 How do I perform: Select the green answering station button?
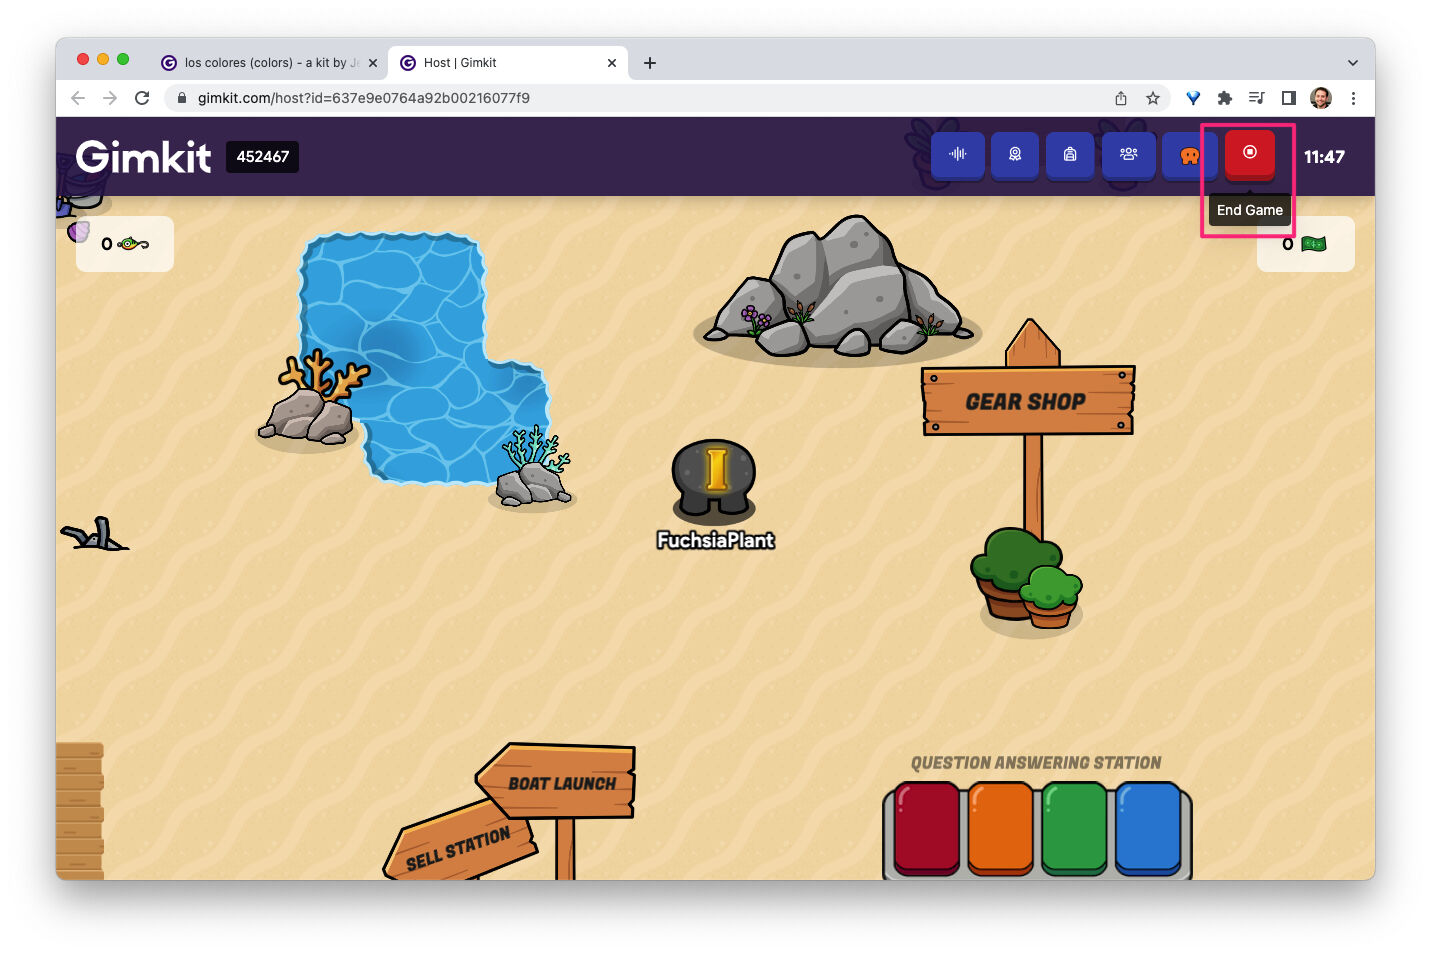(x=1074, y=829)
